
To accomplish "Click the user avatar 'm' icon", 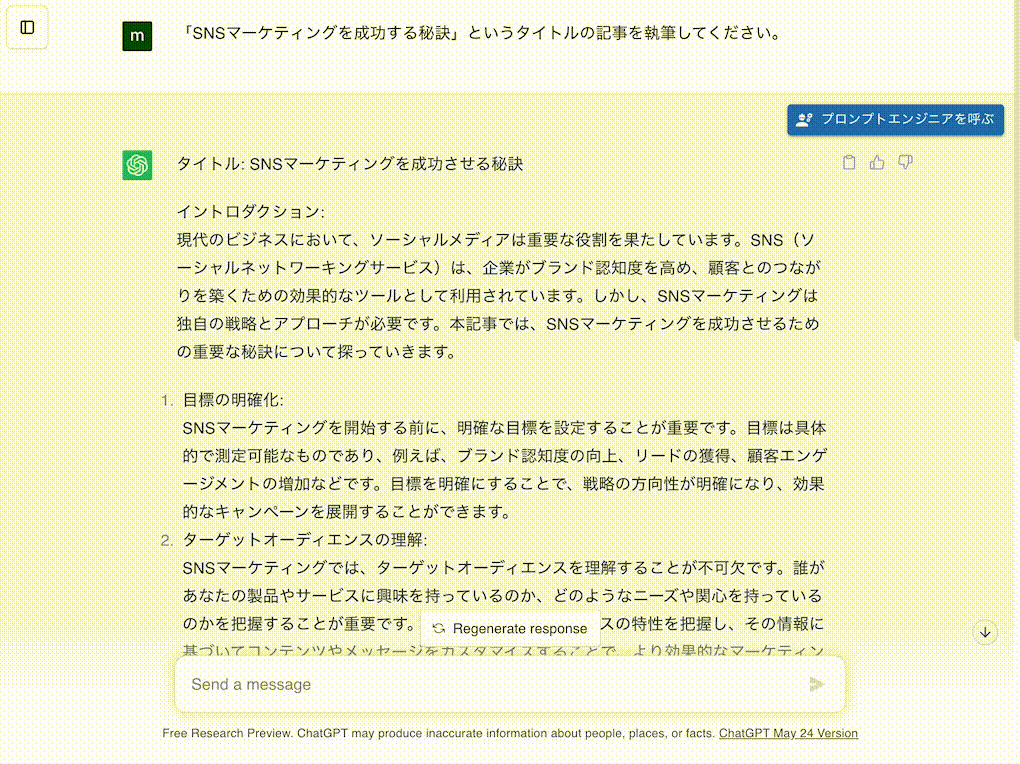I will tap(137, 36).
